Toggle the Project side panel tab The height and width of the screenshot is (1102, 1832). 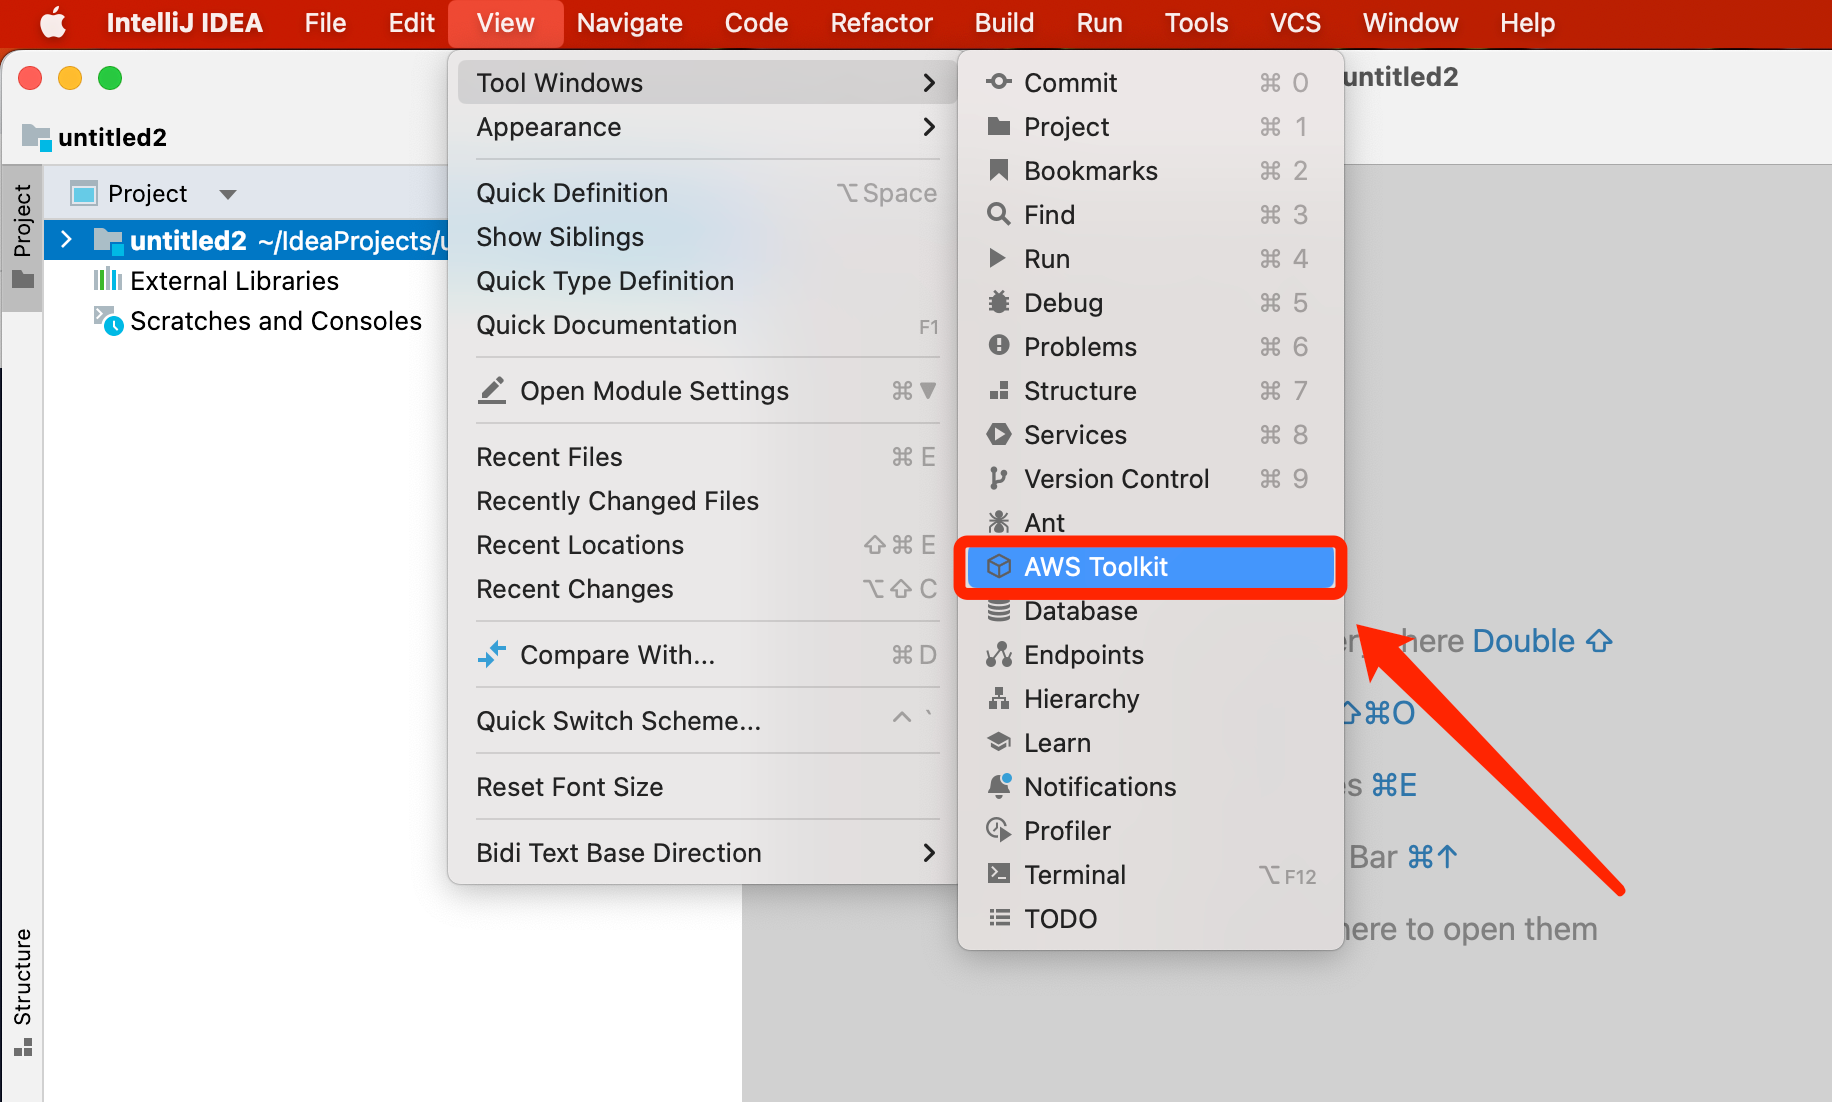[22, 237]
